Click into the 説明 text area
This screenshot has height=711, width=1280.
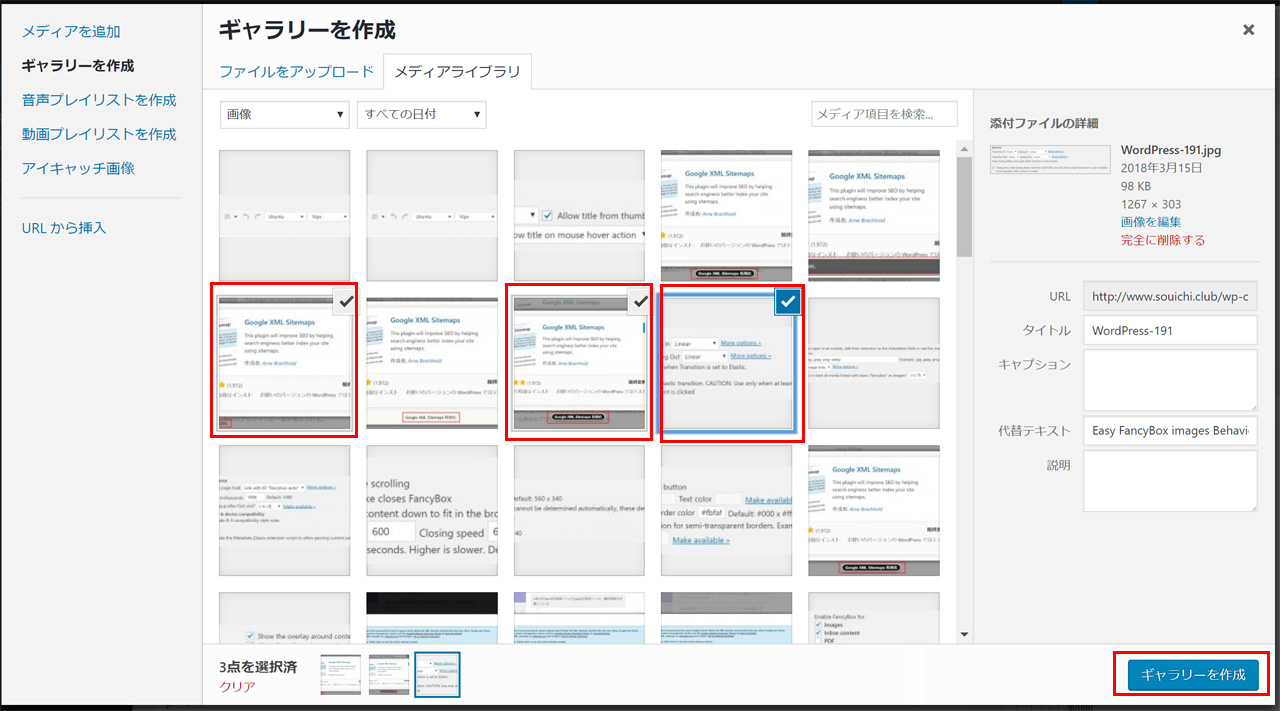tap(1170, 481)
